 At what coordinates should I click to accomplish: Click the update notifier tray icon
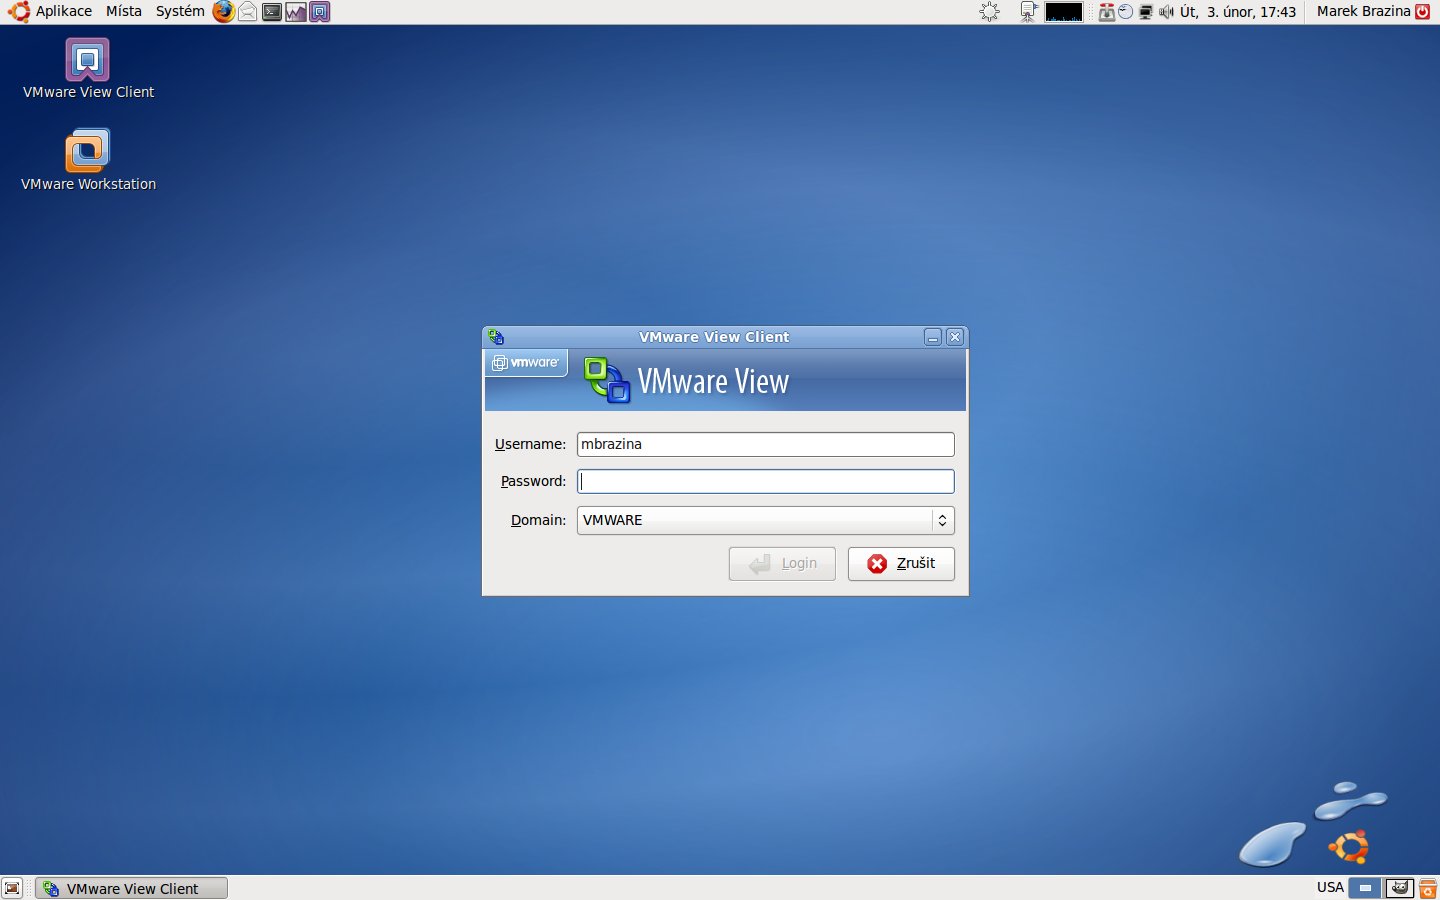[x=1107, y=12]
